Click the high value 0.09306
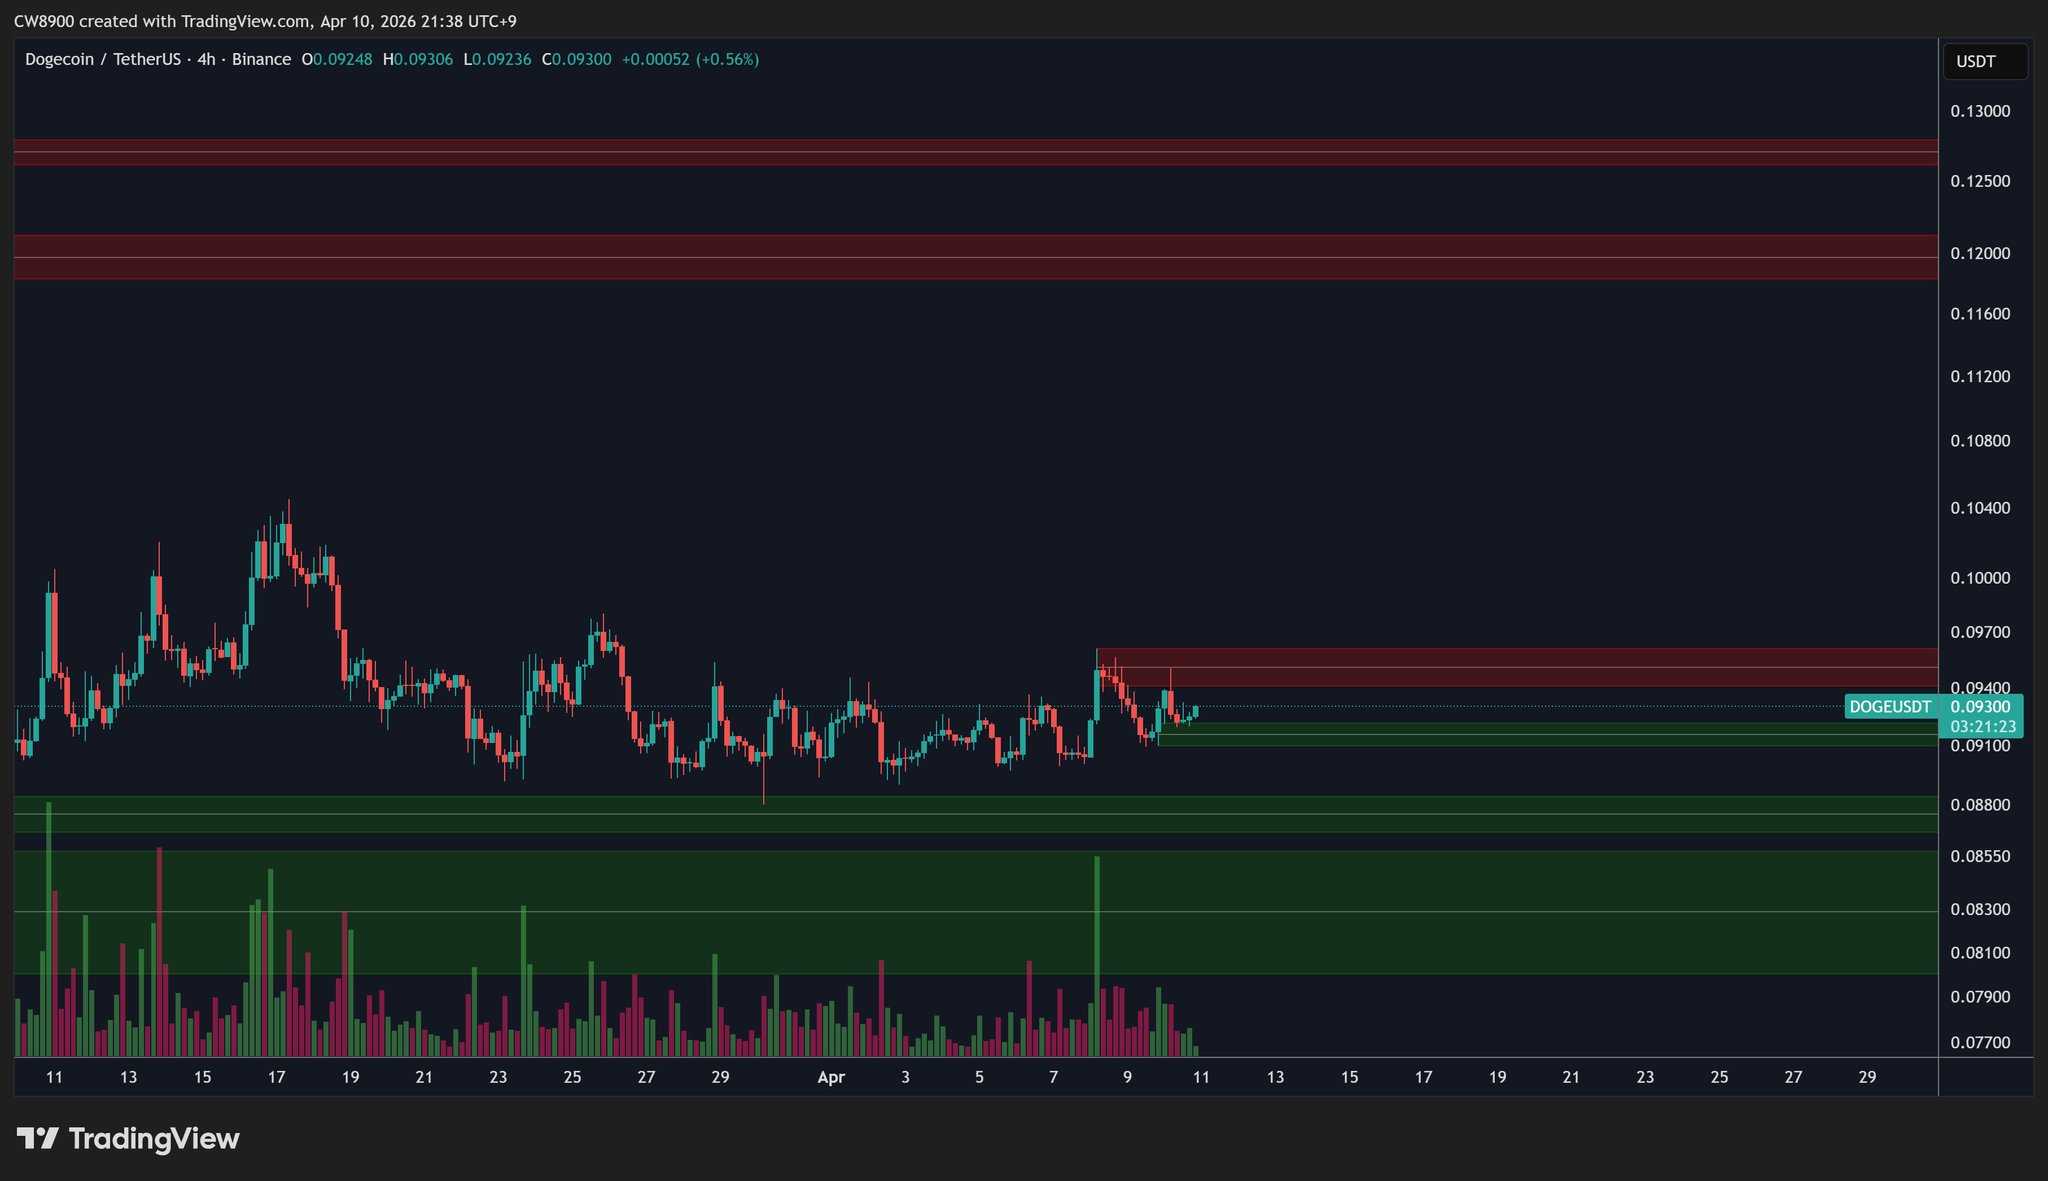This screenshot has width=2048, height=1181. click(423, 60)
